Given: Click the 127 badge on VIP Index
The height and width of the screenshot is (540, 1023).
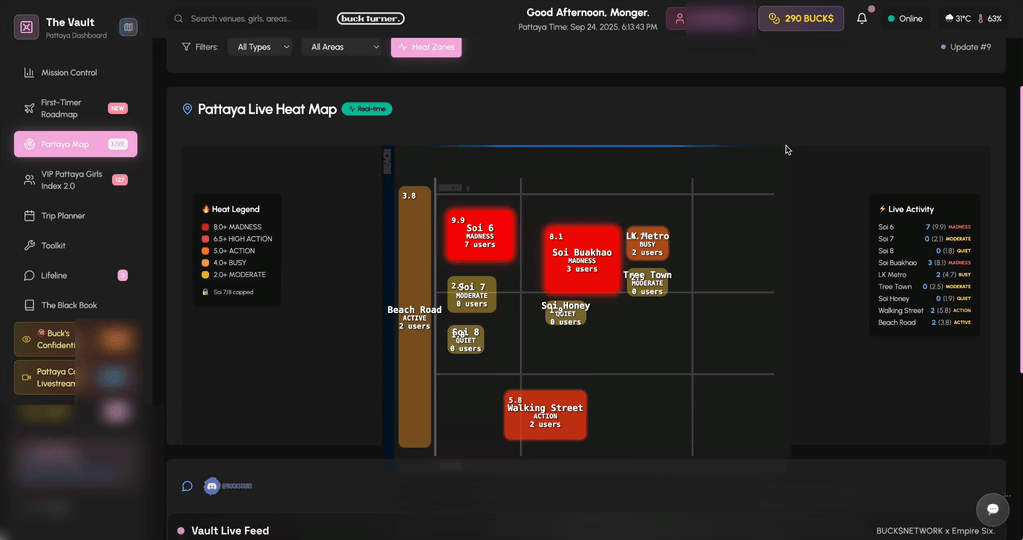Looking at the screenshot, I should (119, 180).
